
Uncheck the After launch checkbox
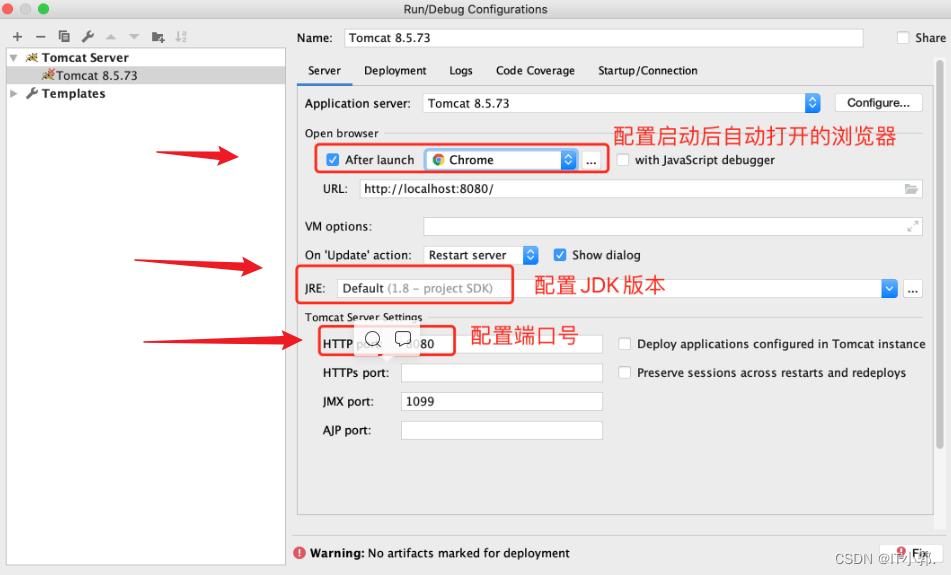tap(332, 160)
